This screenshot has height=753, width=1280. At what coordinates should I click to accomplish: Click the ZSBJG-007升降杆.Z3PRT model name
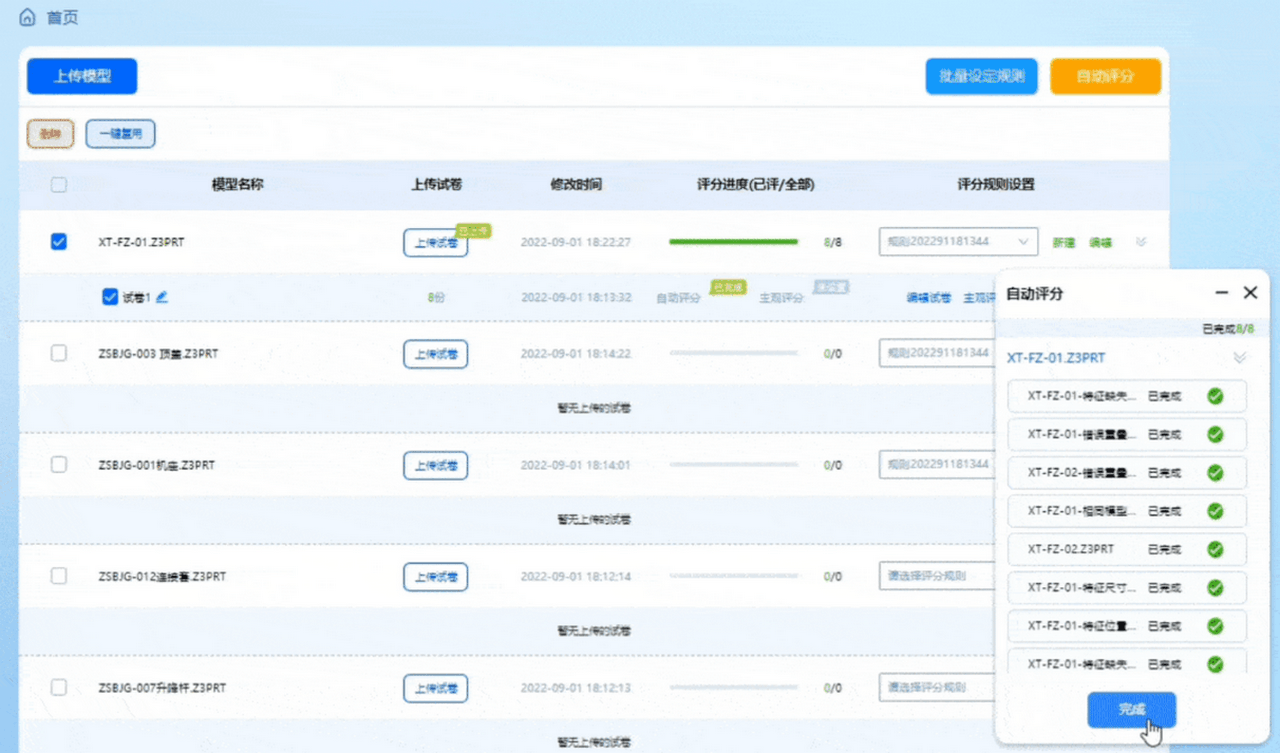coord(162,688)
